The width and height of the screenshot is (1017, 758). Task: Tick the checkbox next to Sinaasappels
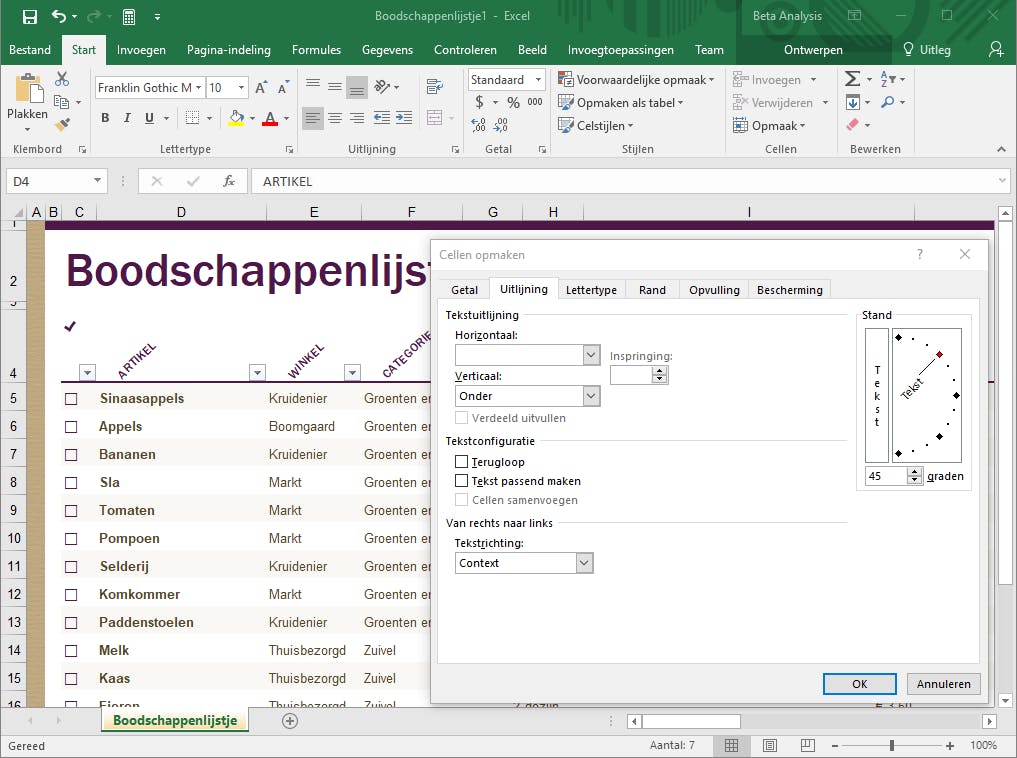coord(71,399)
